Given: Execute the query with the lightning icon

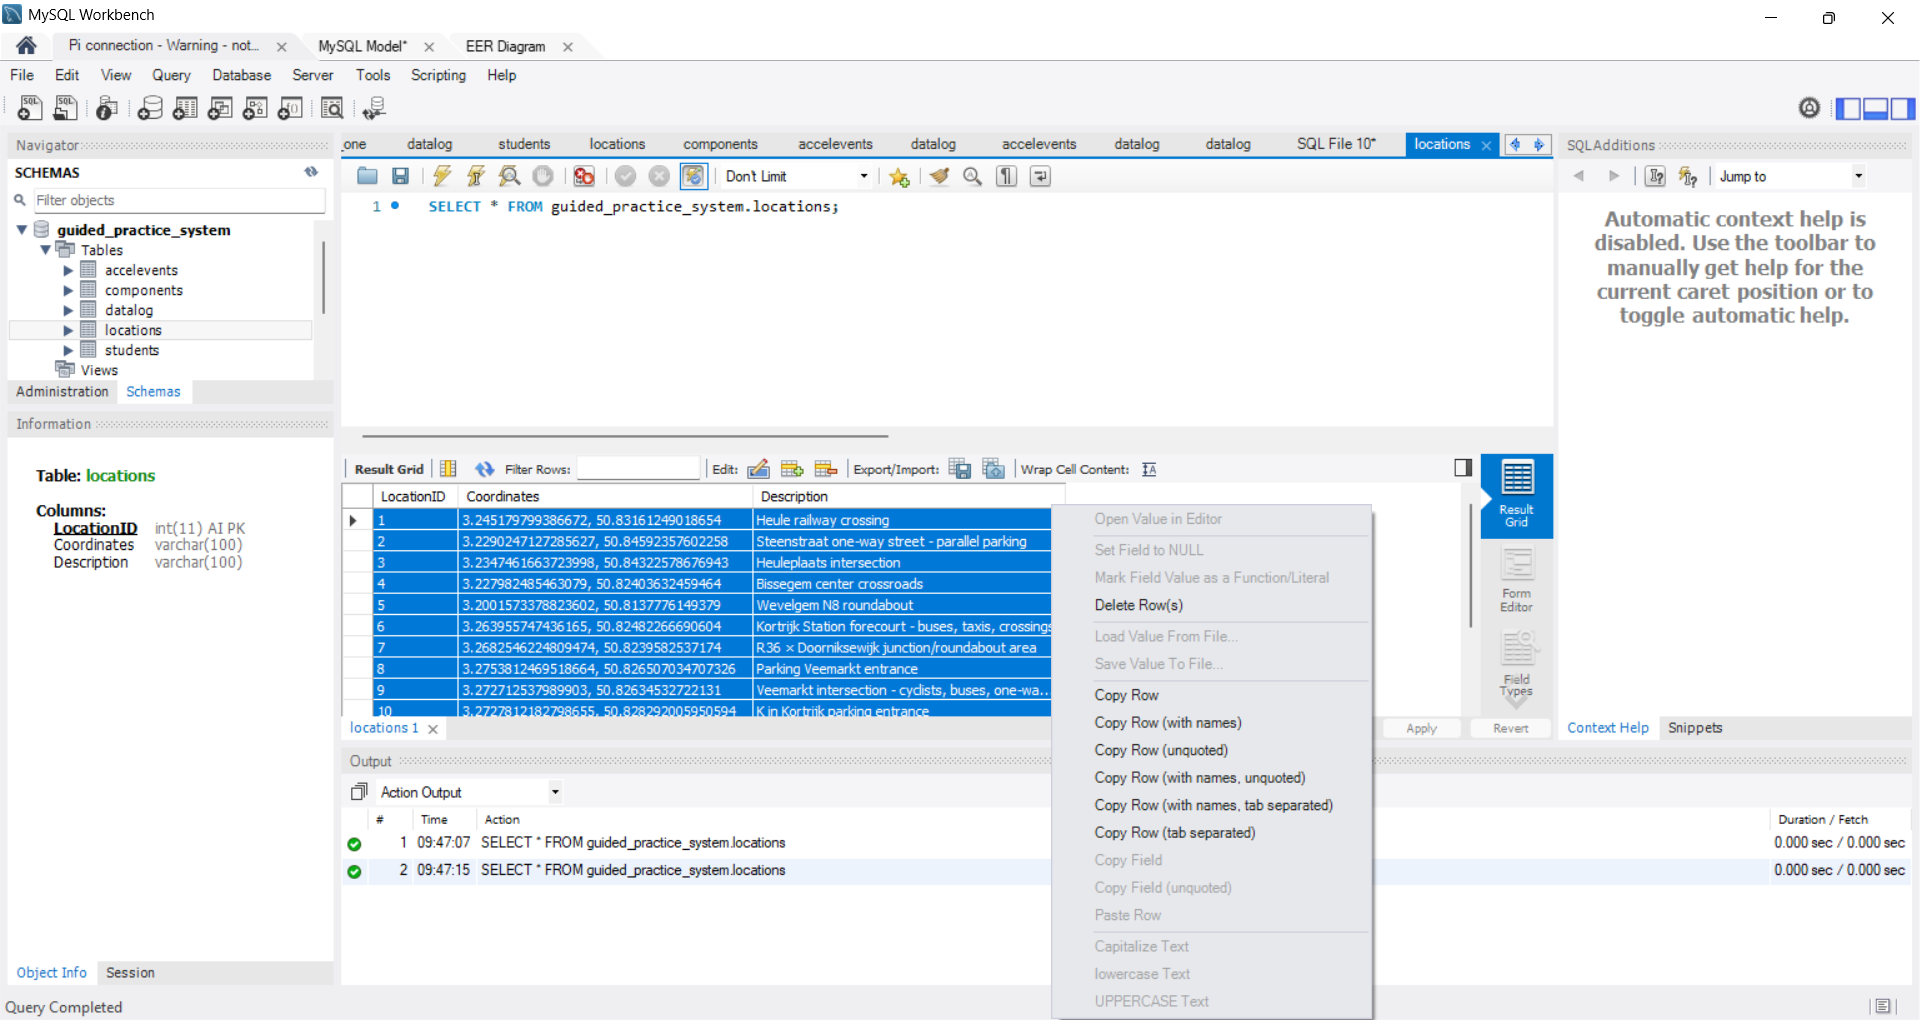Looking at the screenshot, I should pos(441,176).
